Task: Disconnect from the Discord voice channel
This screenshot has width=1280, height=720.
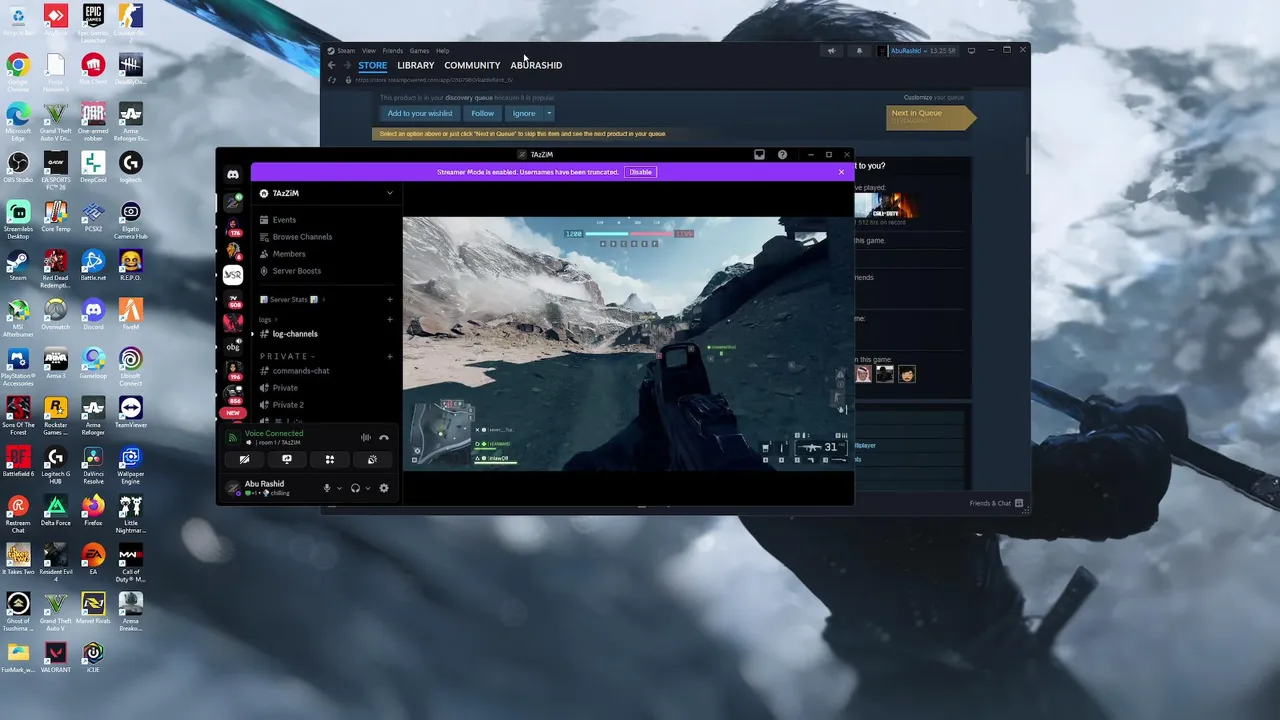Action: click(384, 437)
